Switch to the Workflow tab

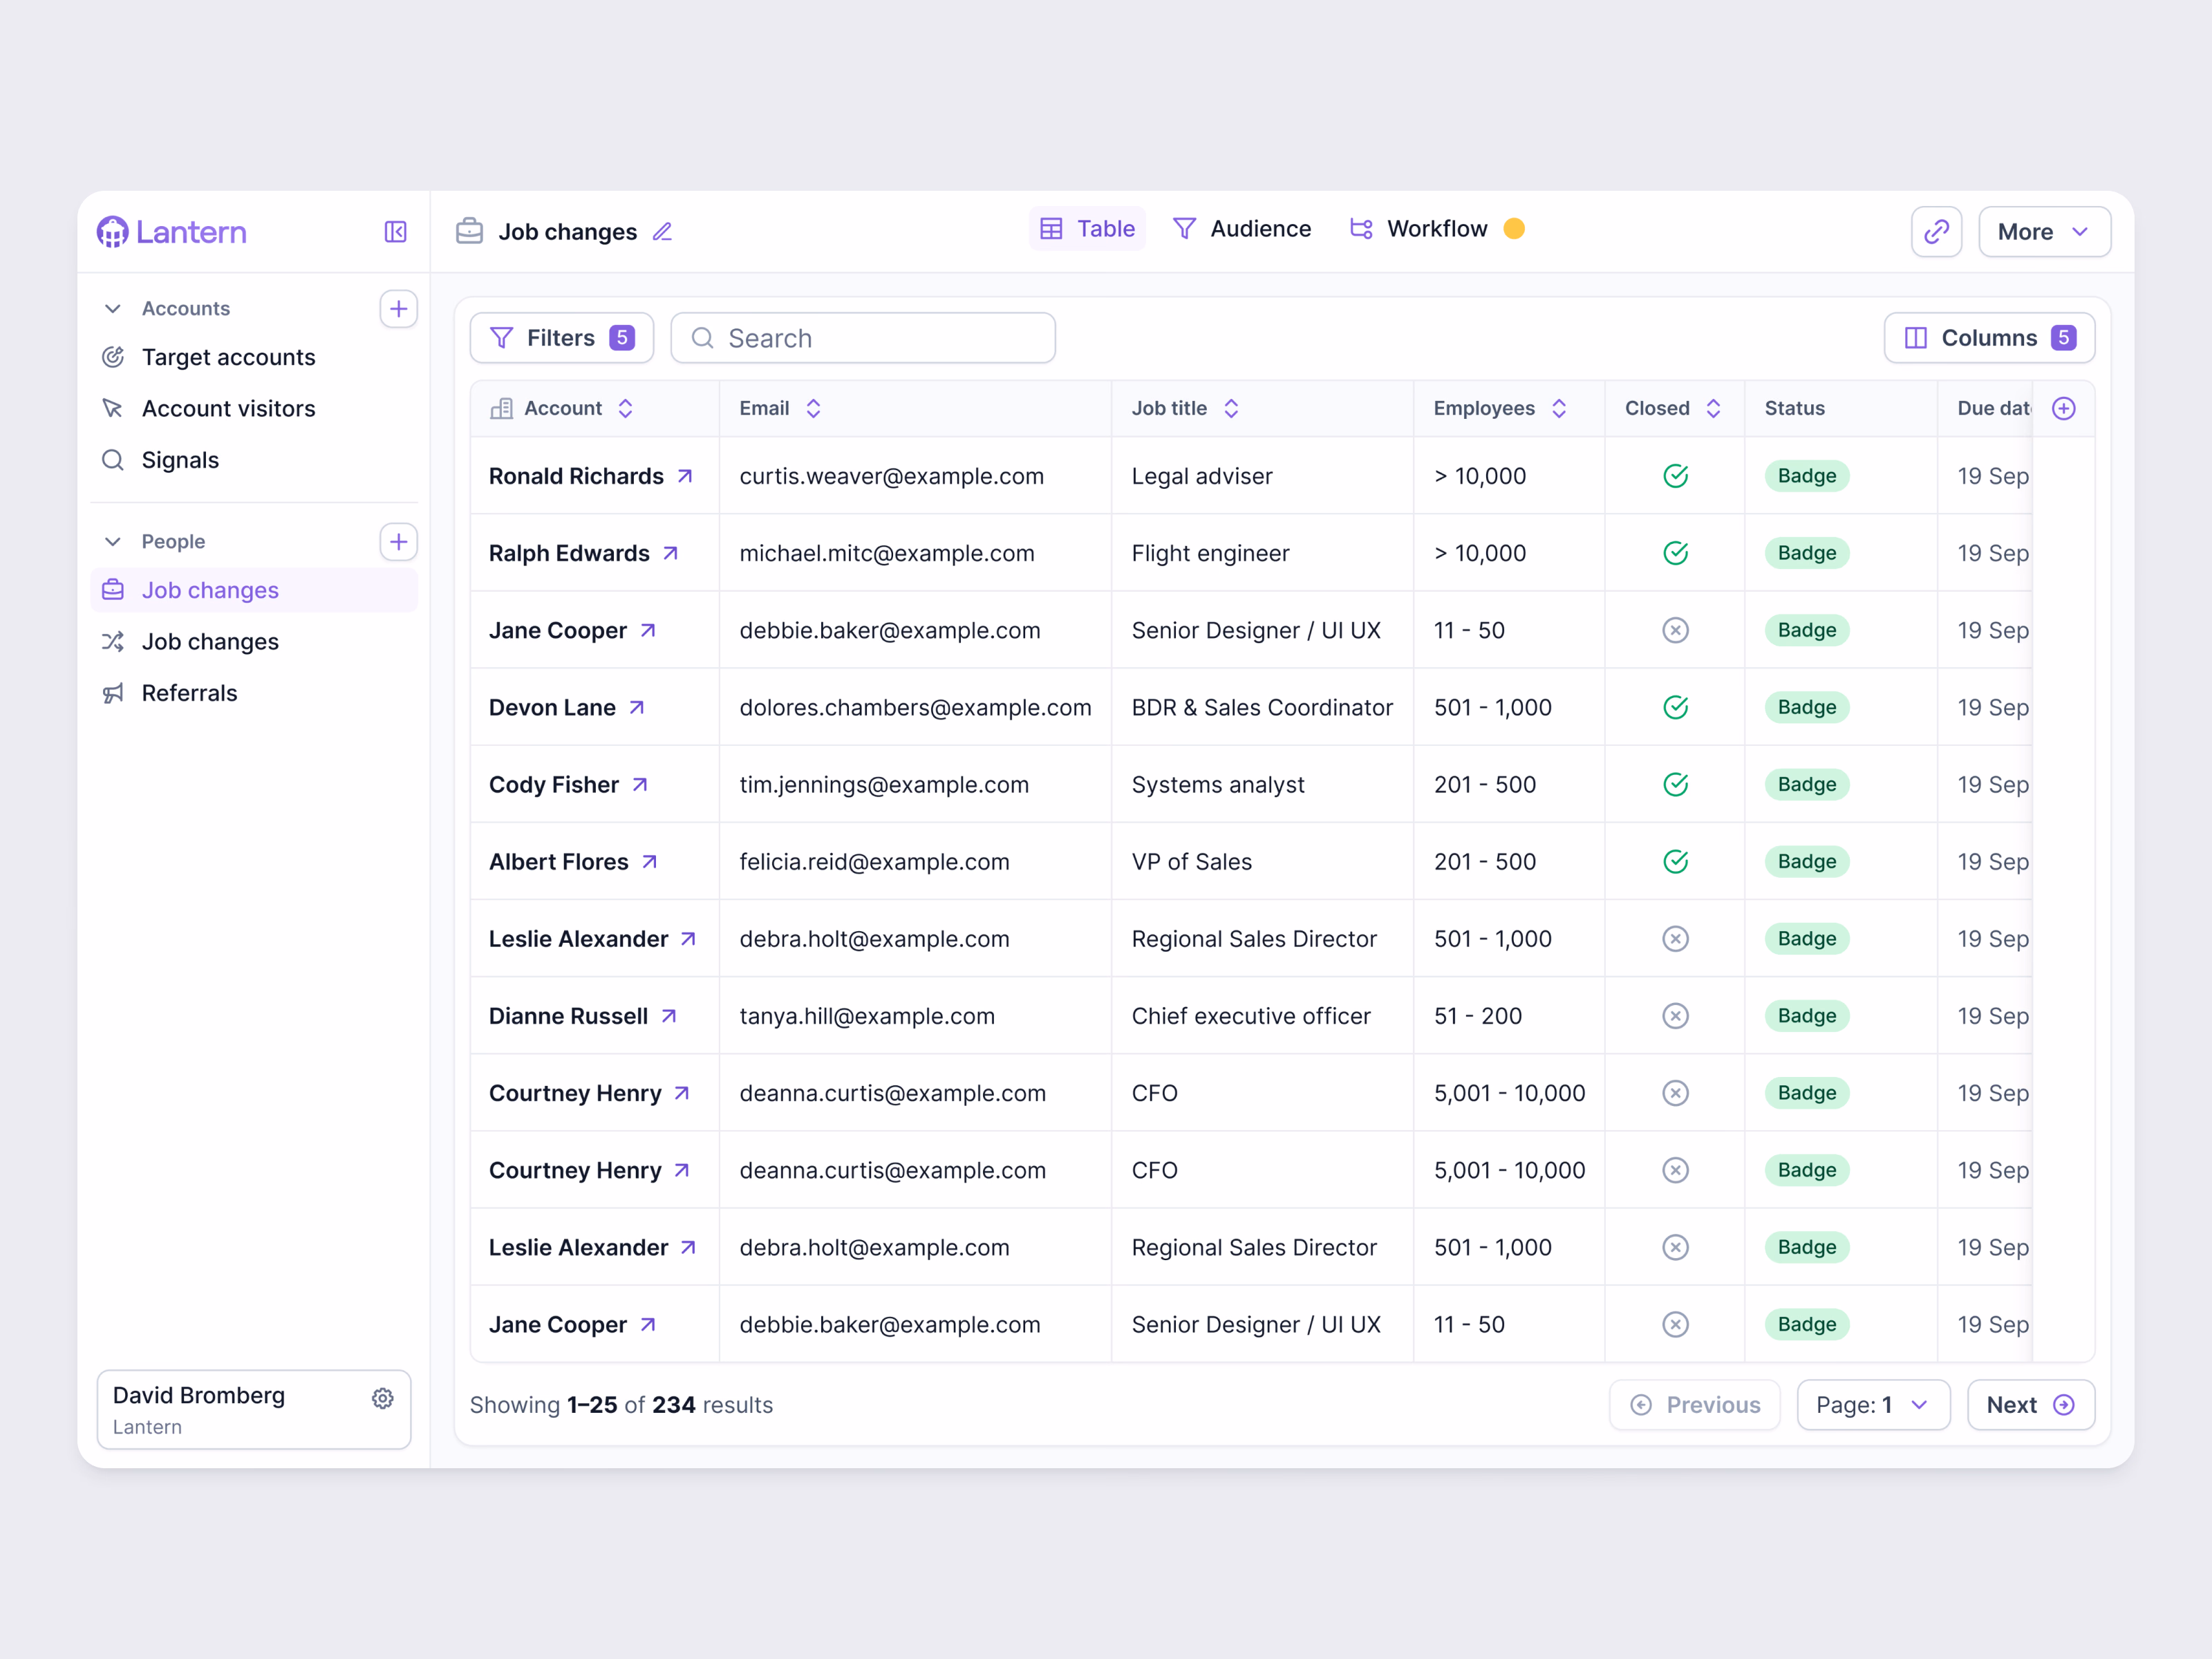point(1436,229)
